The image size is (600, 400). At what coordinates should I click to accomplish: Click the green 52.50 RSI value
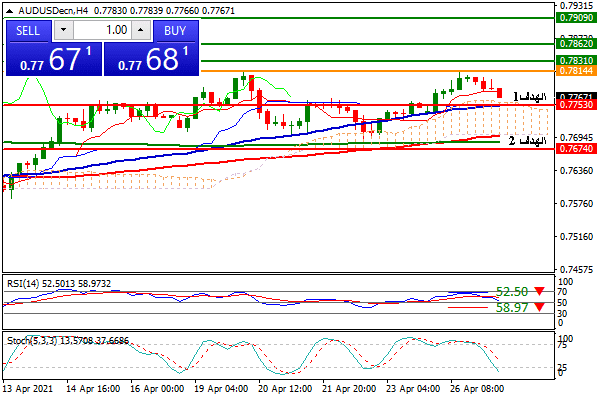[512, 292]
